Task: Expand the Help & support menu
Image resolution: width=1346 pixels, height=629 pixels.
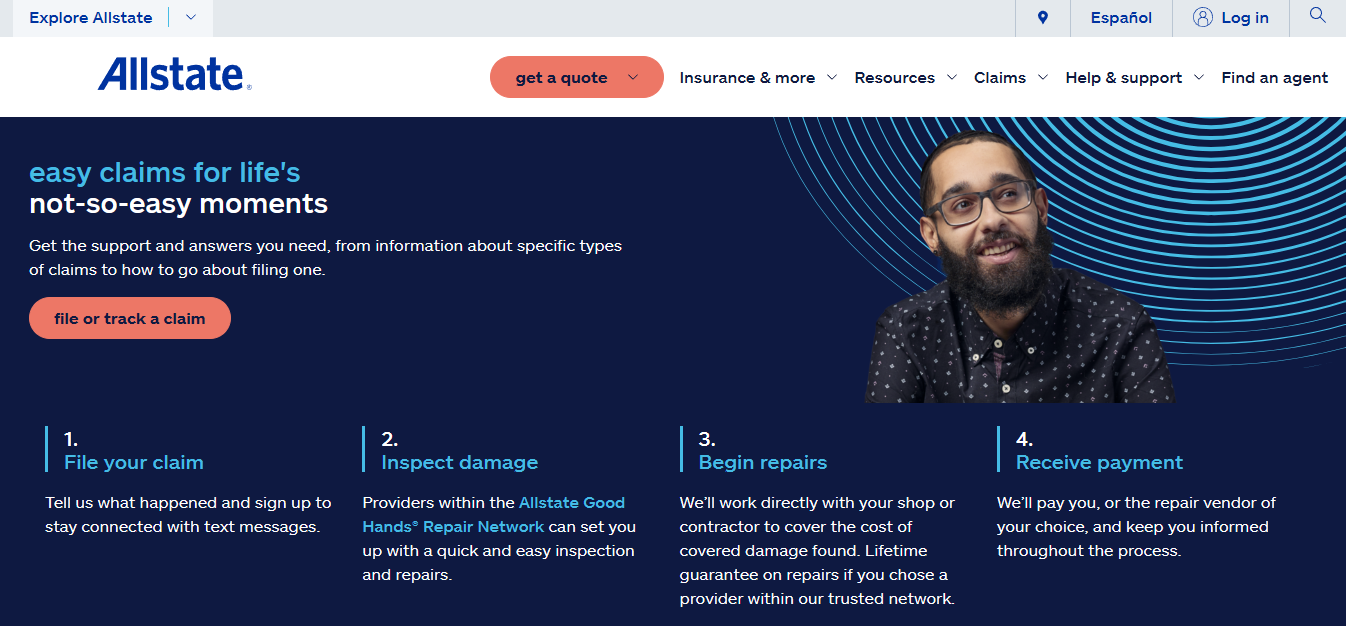Action: pyautogui.click(x=1133, y=78)
